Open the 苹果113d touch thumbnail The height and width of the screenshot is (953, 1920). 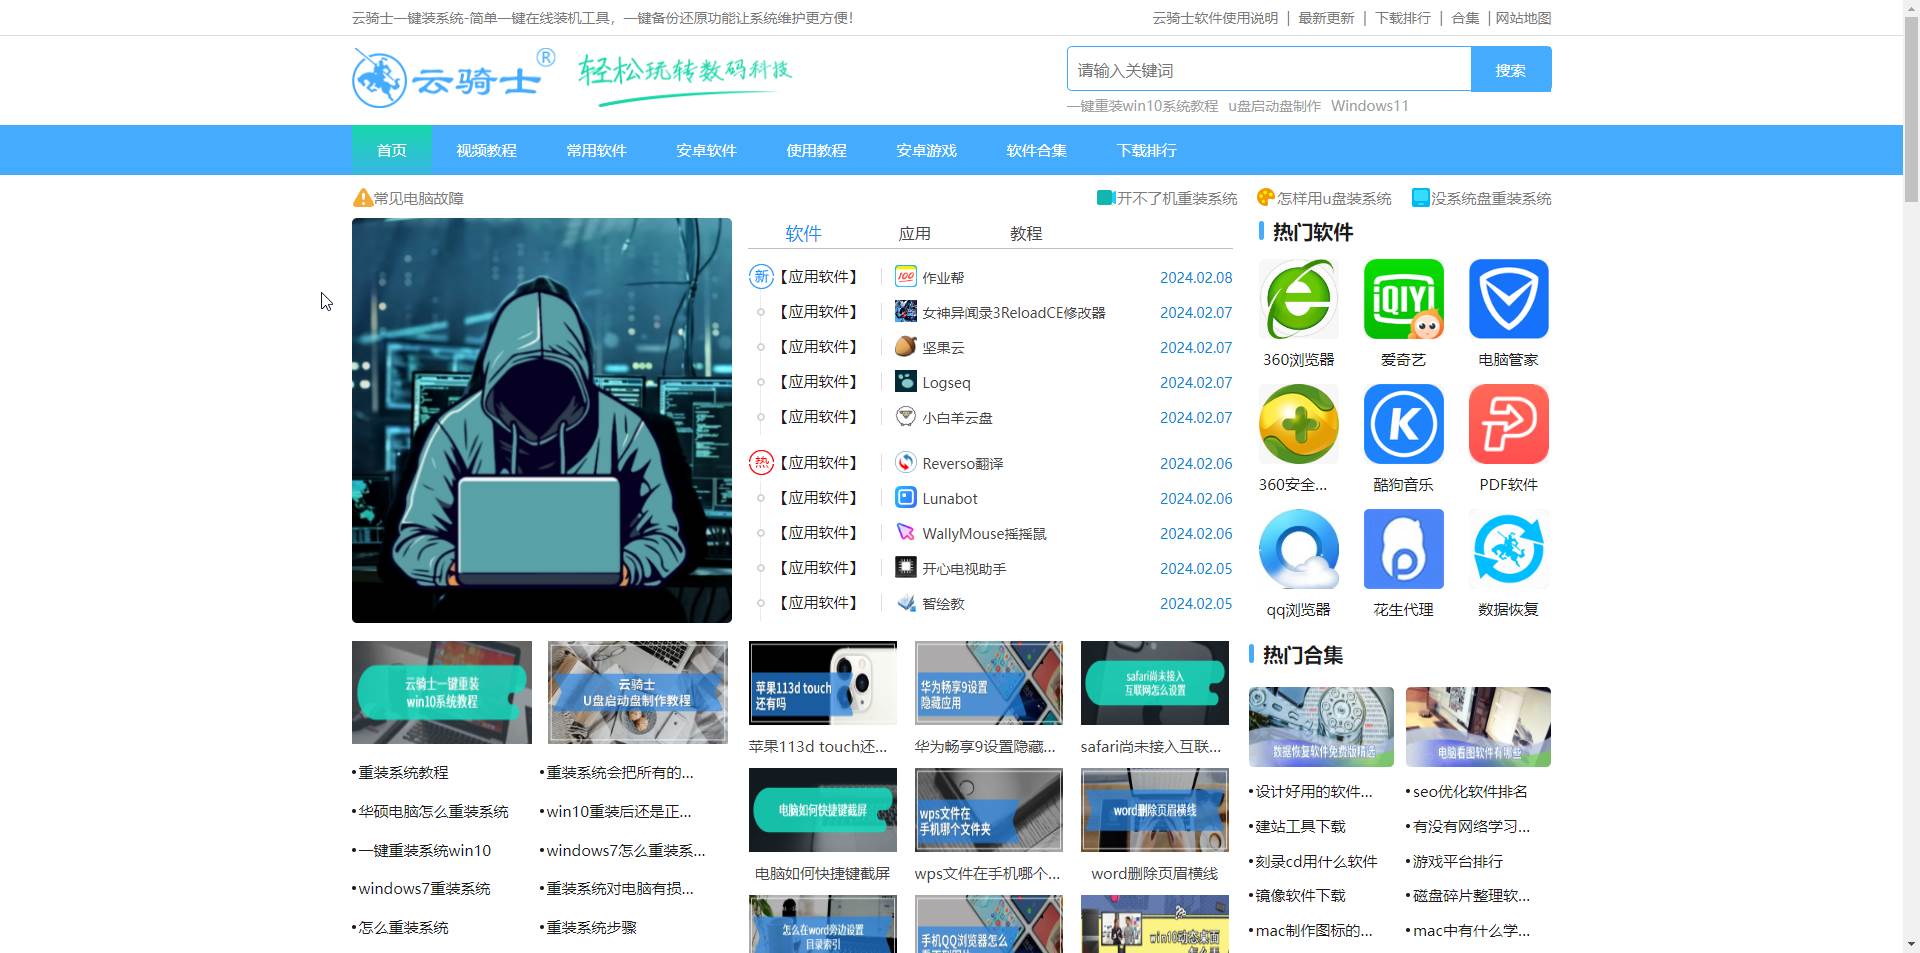(x=823, y=683)
